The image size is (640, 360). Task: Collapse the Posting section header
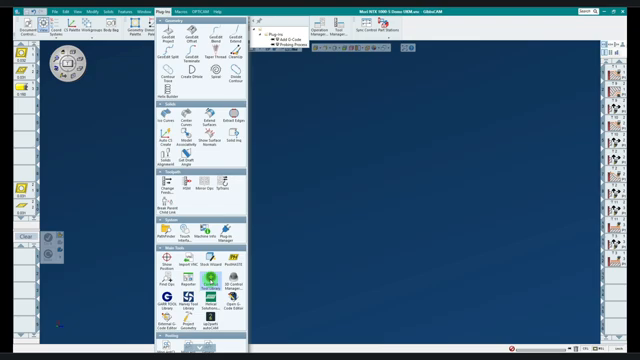(x=201, y=336)
